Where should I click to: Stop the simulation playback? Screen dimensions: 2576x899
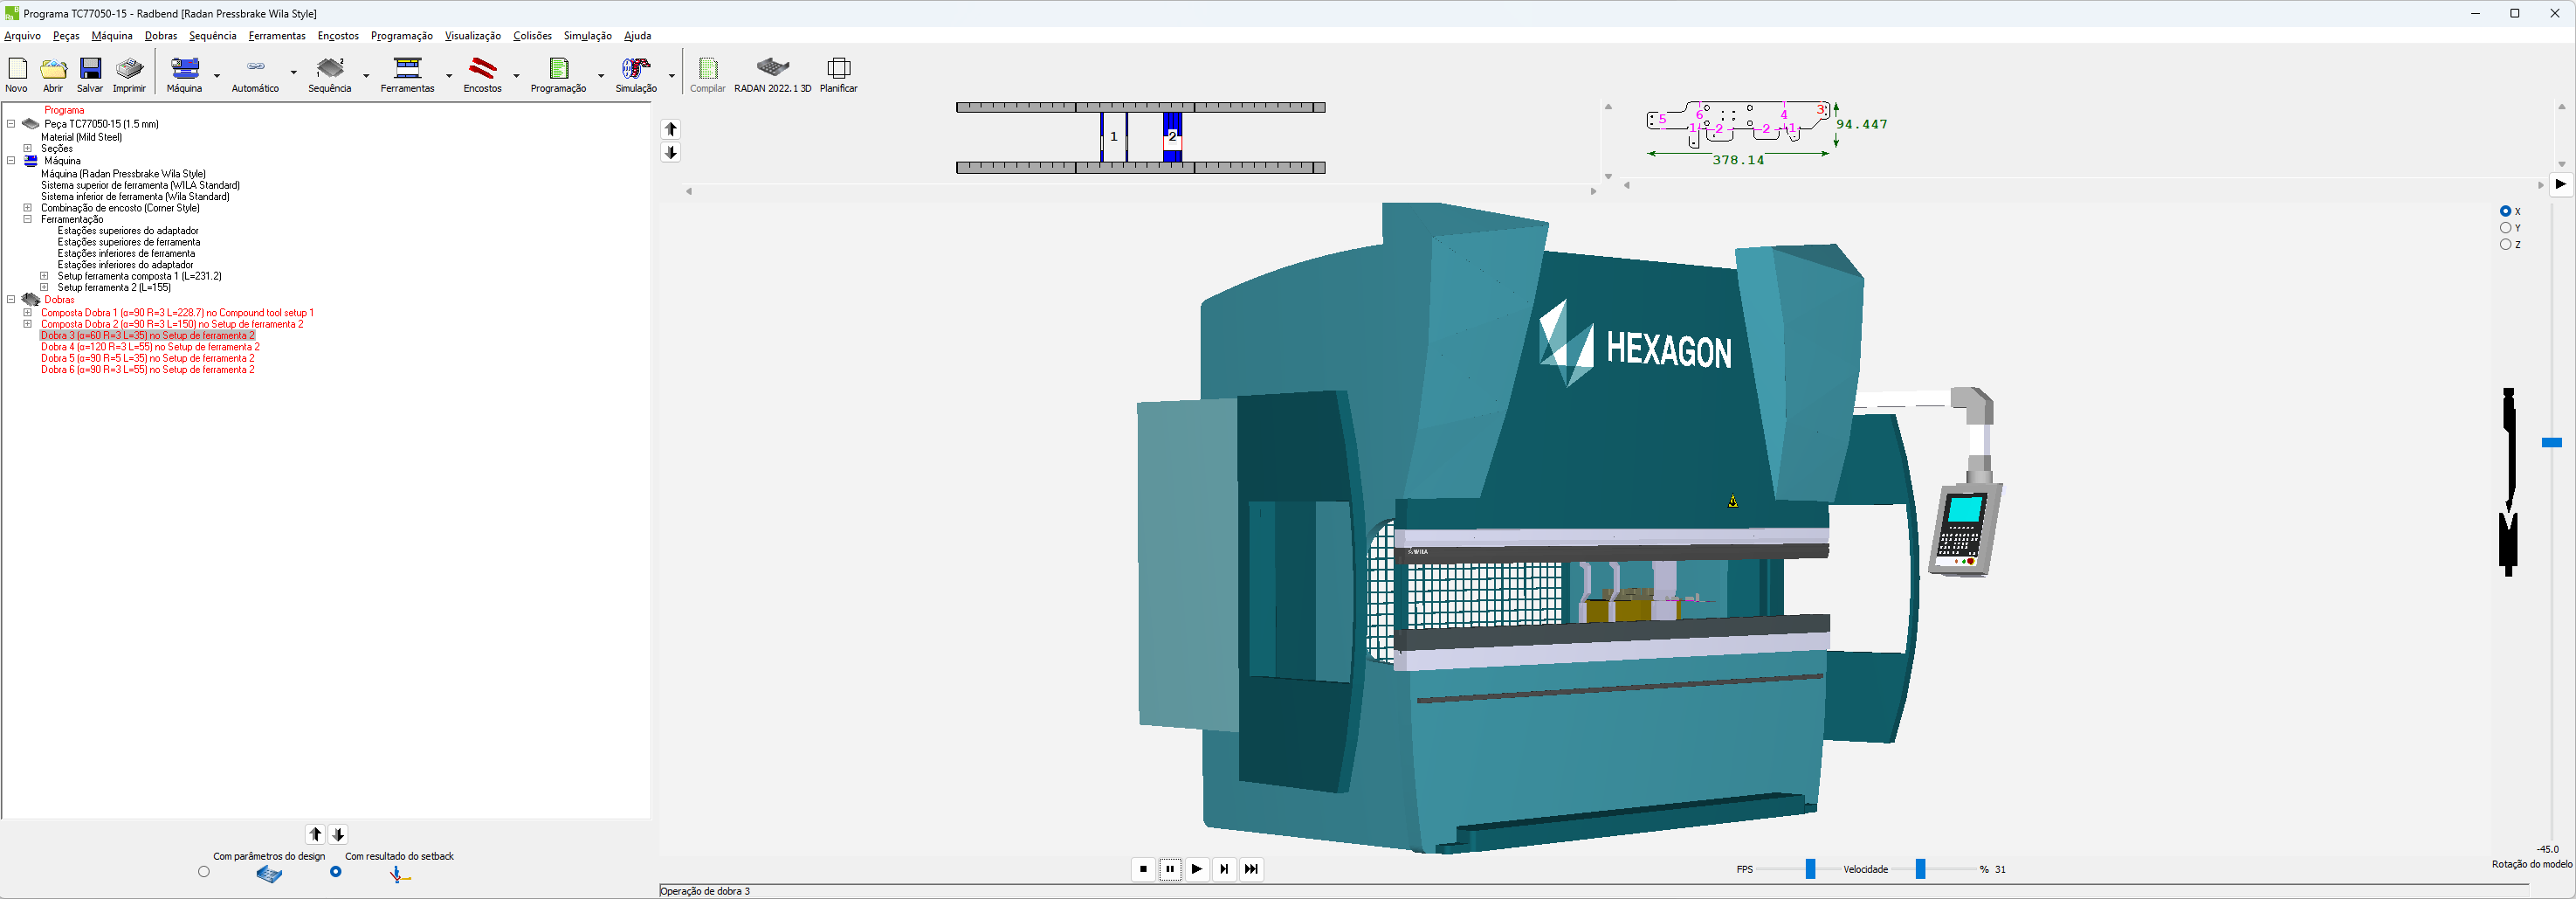1143,869
